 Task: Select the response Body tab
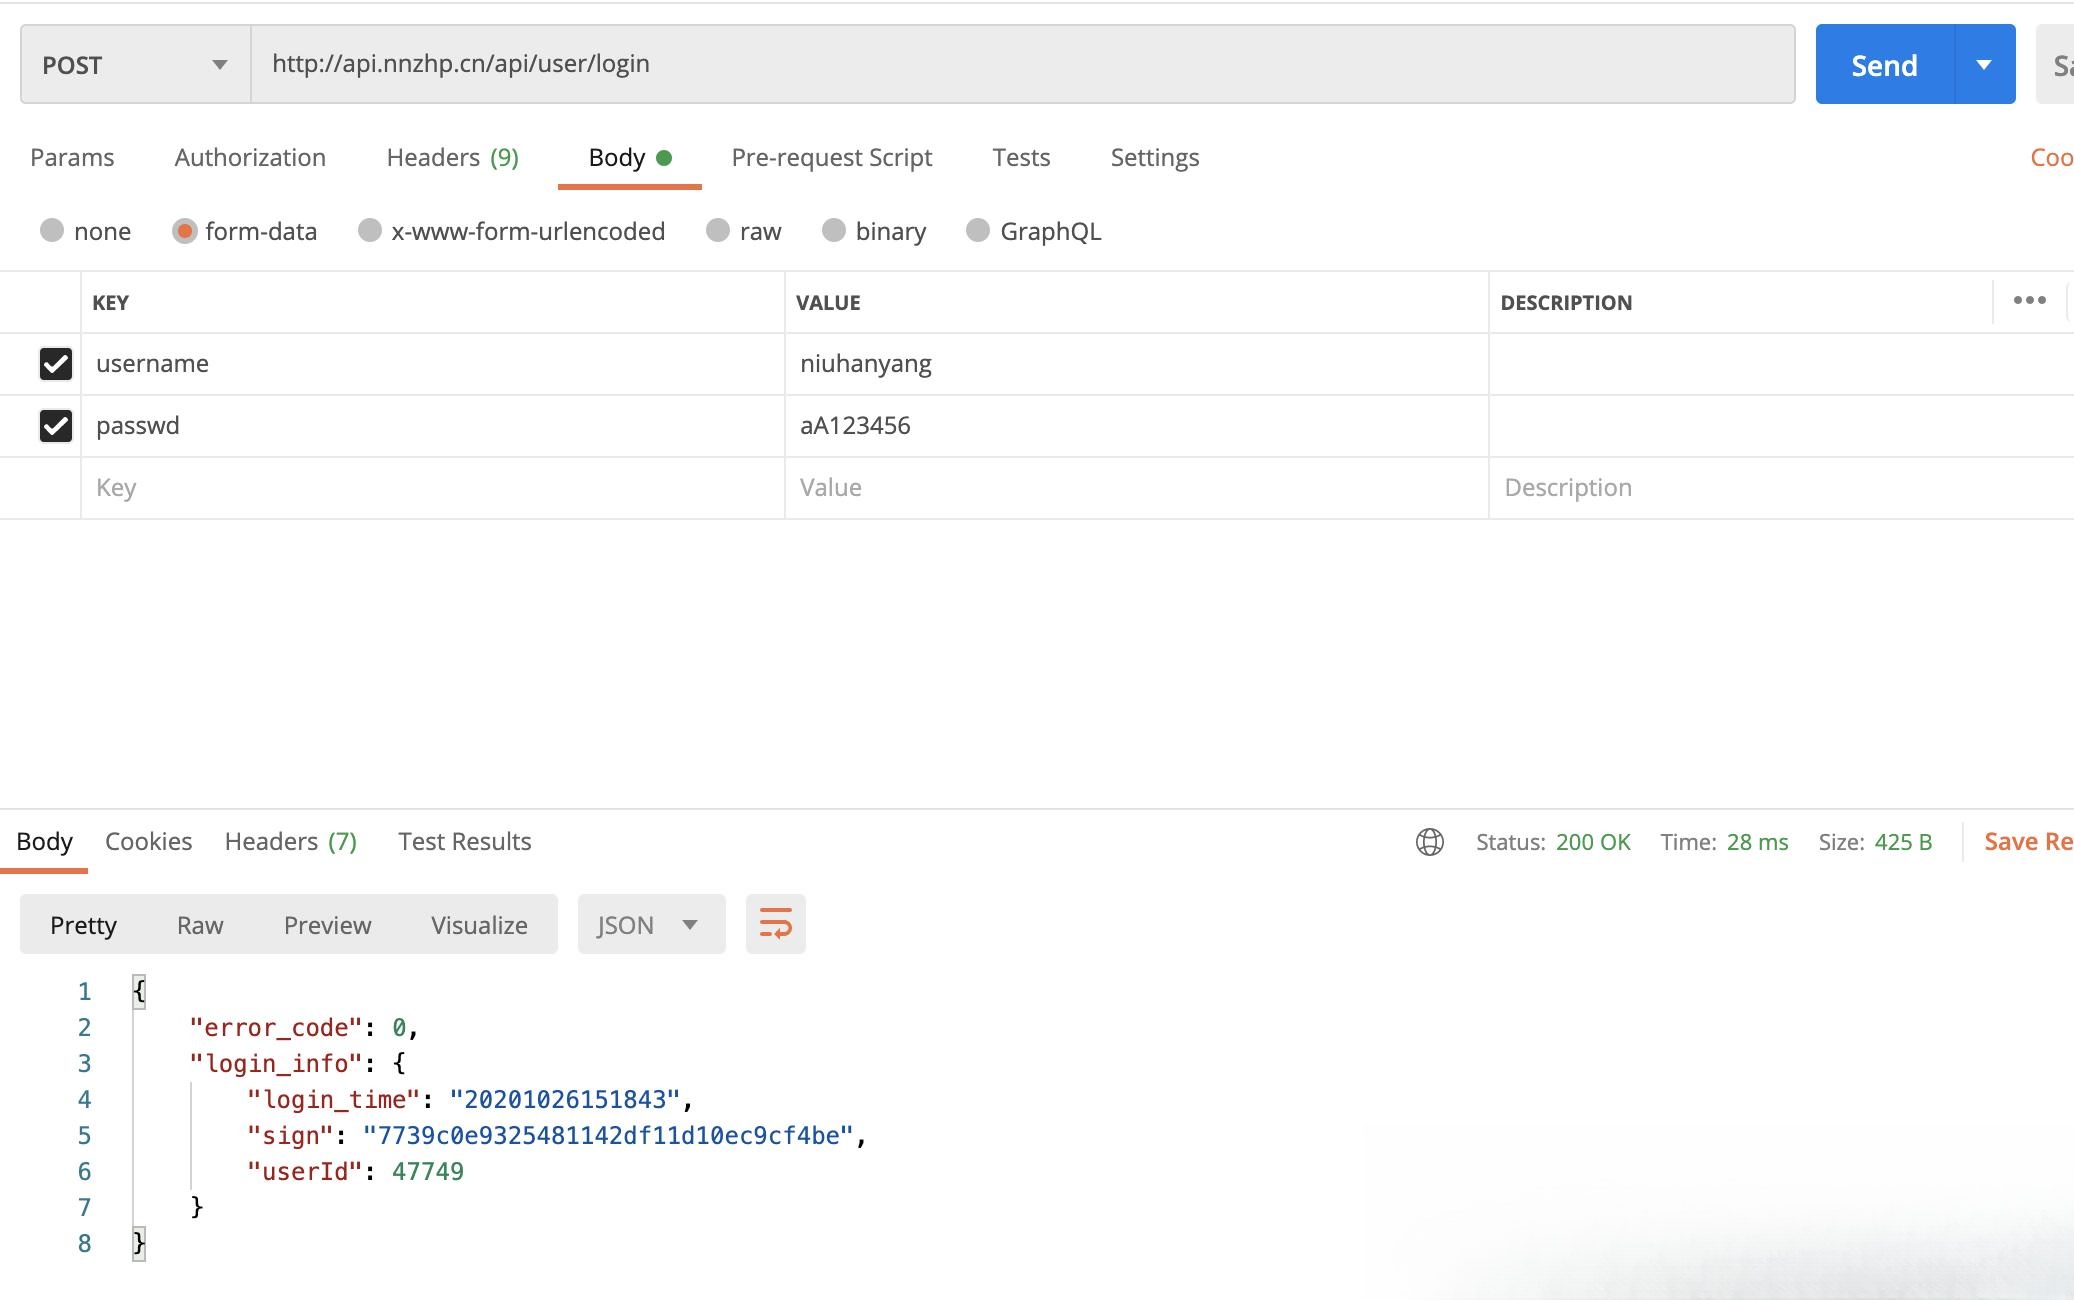point(44,842)
